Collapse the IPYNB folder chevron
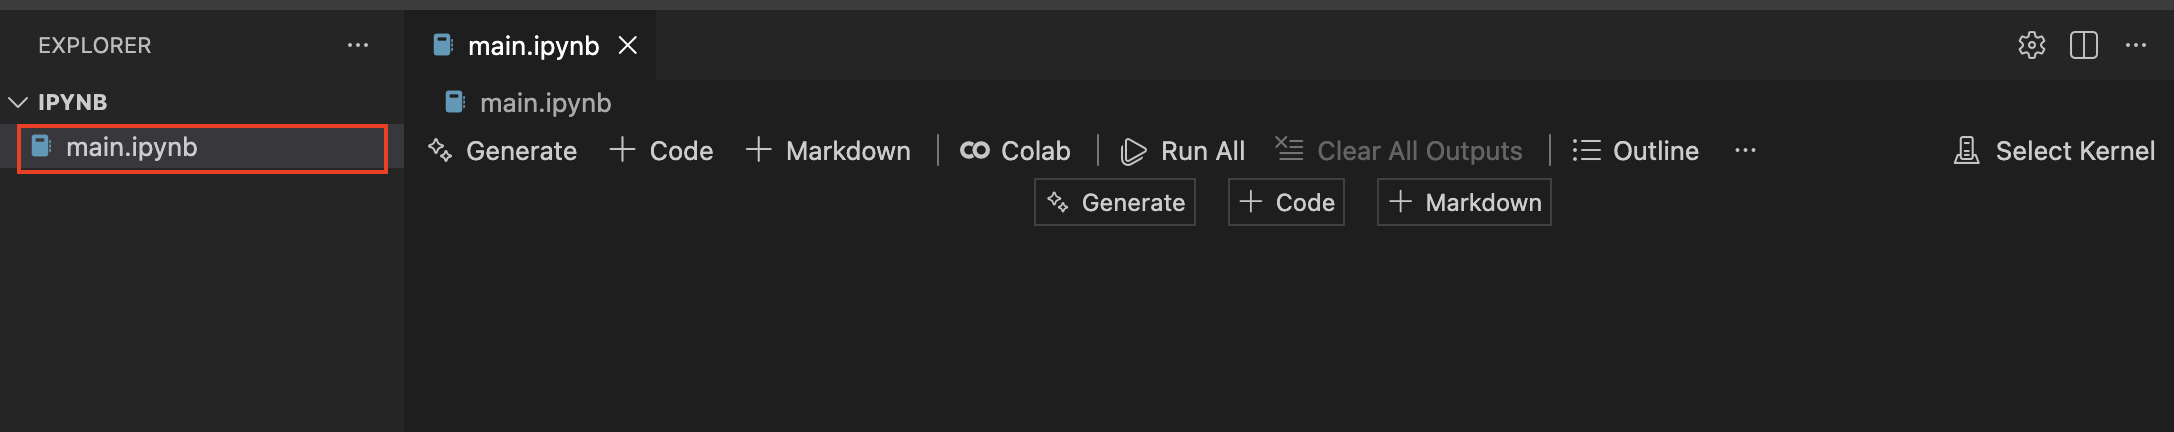 [18, 102]
